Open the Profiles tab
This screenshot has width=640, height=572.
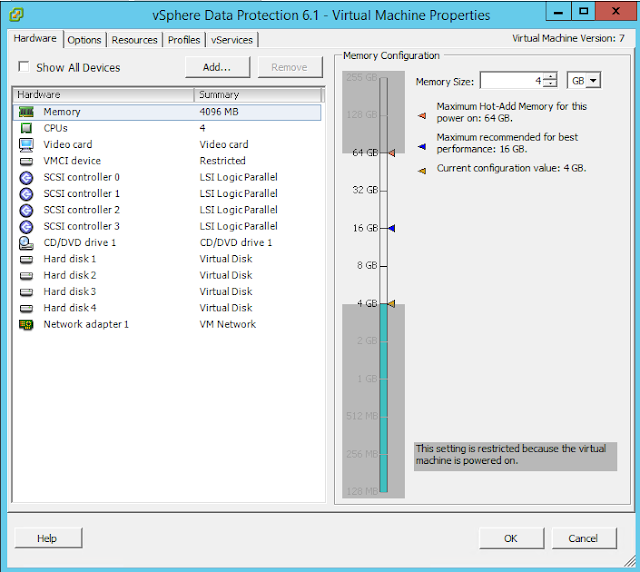184,40
